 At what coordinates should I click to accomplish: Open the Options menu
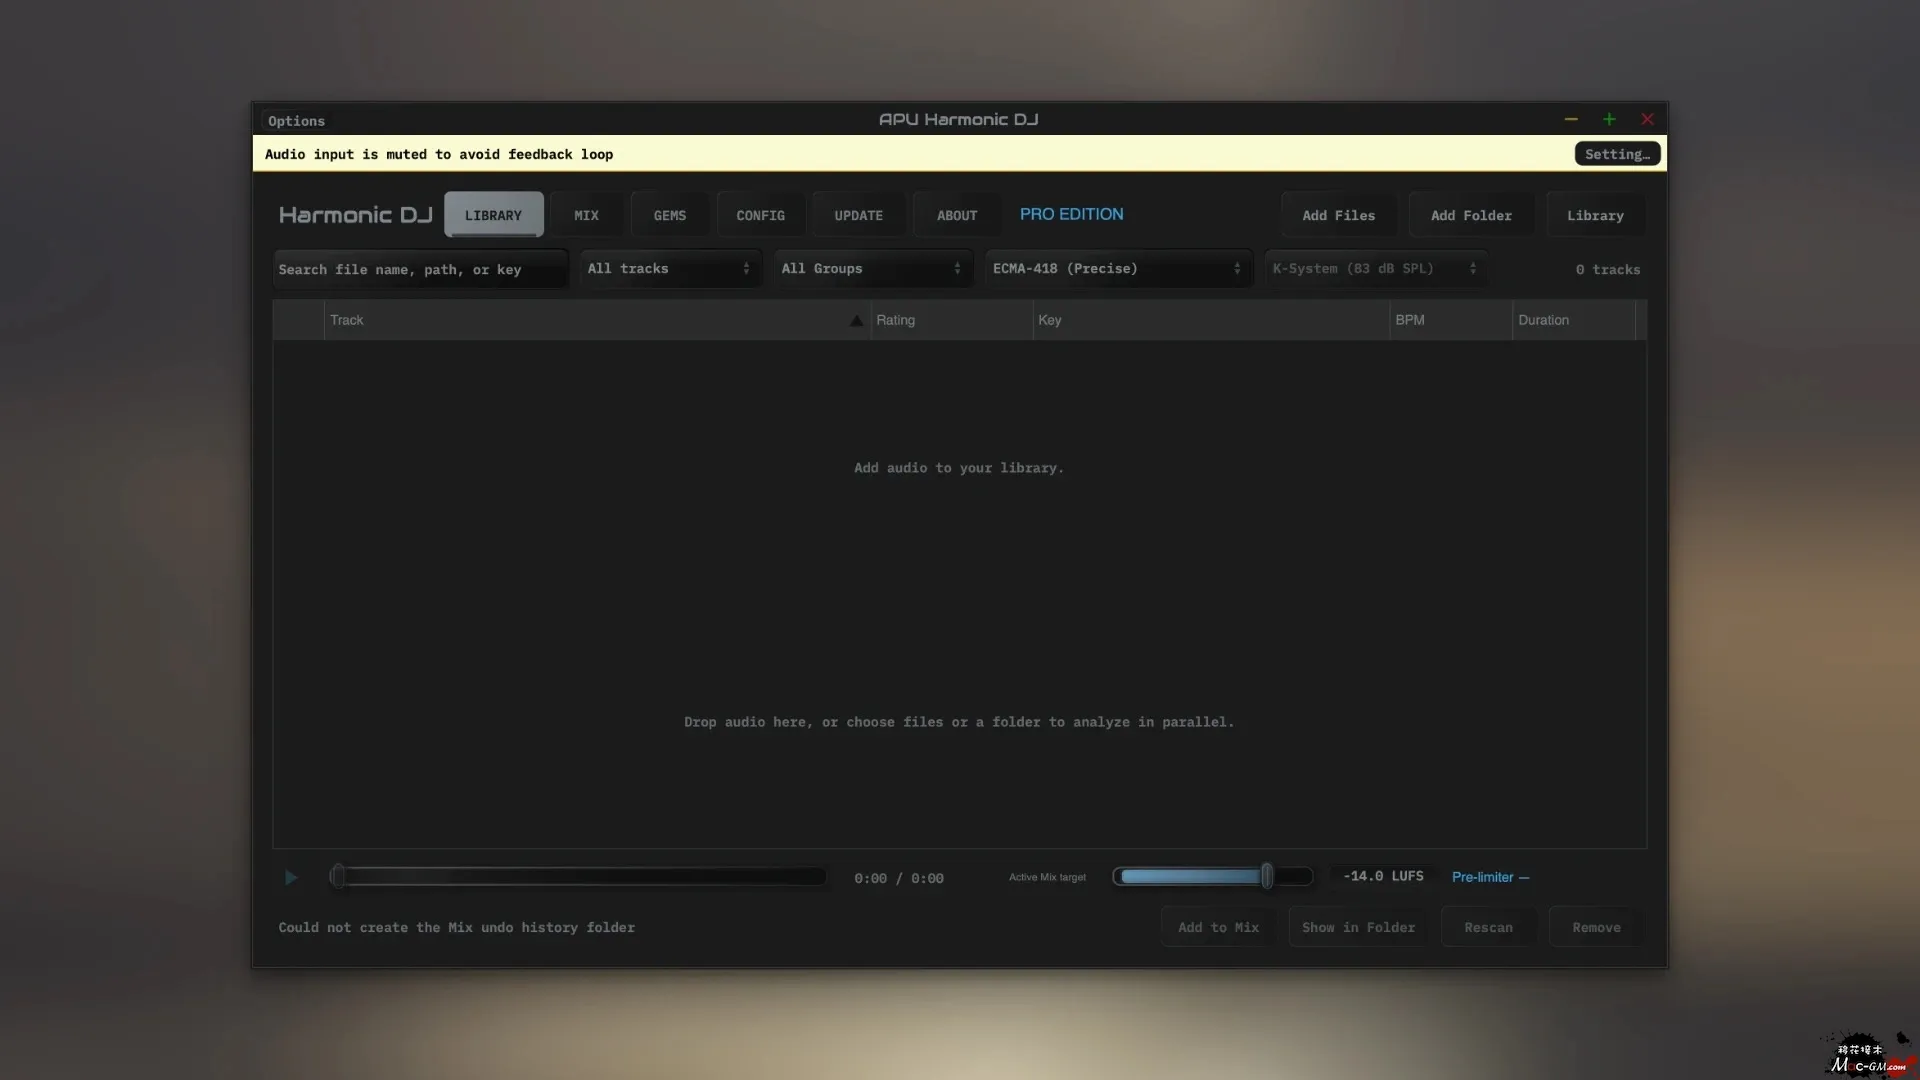tap(296, 121)
